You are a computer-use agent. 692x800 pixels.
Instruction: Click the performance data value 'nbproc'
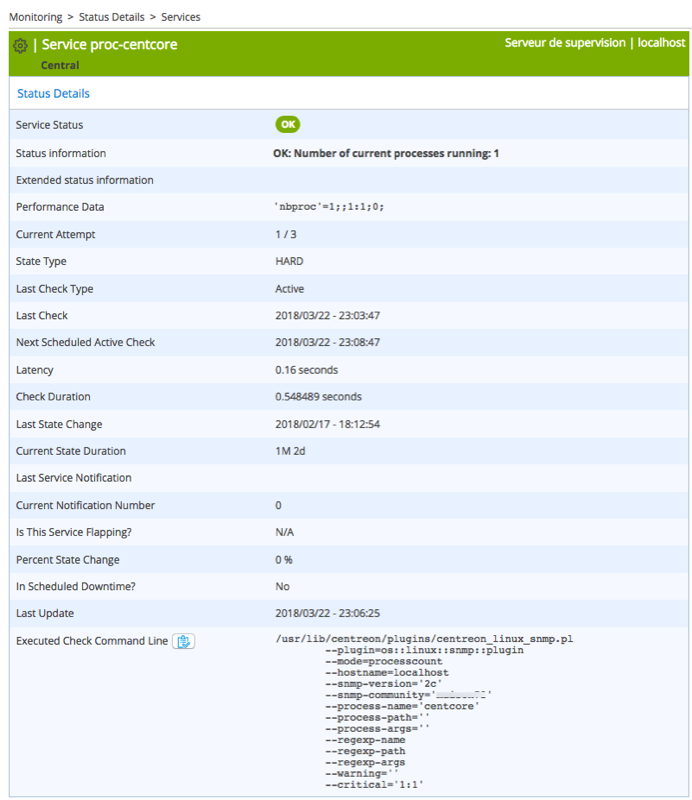click(329, 207)
